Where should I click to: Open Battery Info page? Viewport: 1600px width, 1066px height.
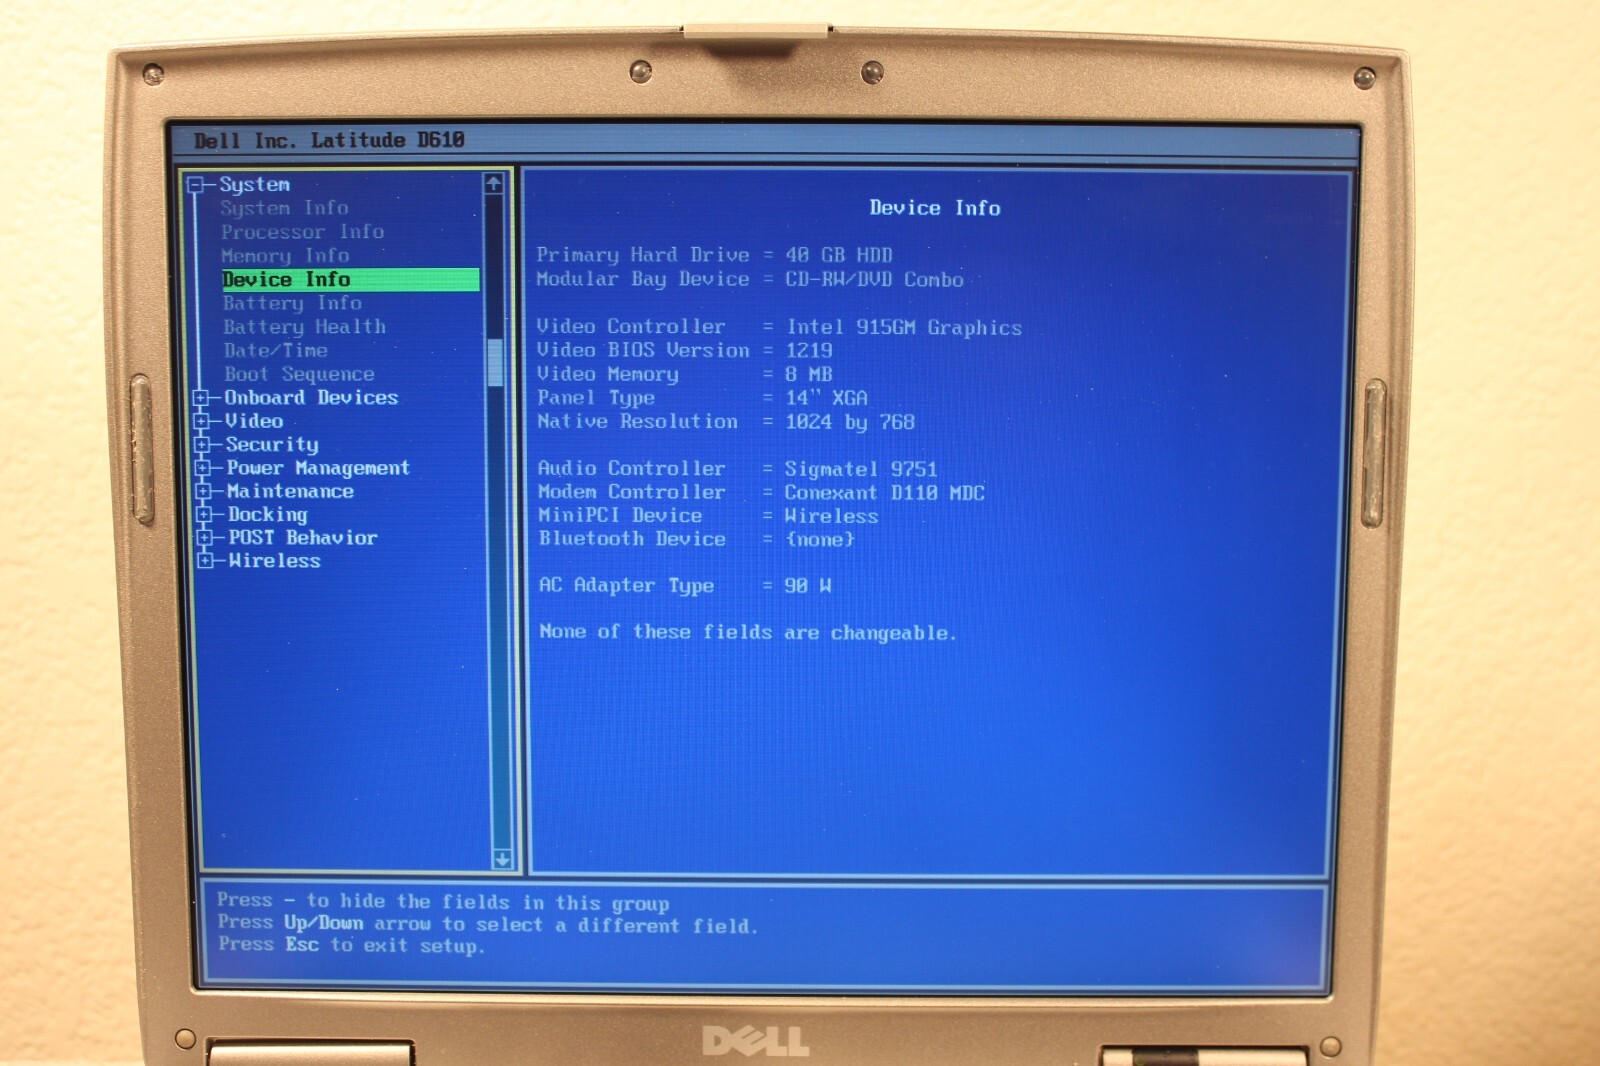tap(292, 303)
